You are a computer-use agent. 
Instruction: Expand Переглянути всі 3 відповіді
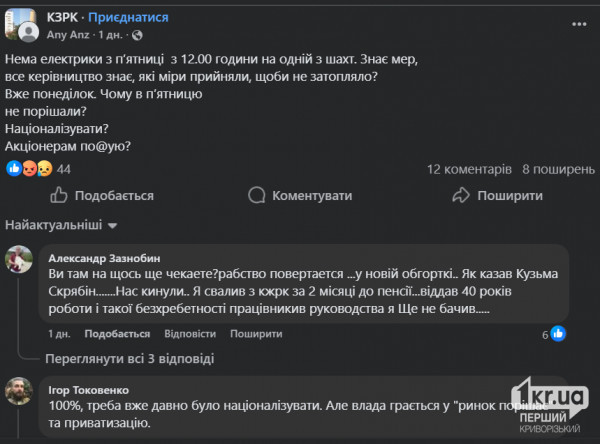point(128,357)
